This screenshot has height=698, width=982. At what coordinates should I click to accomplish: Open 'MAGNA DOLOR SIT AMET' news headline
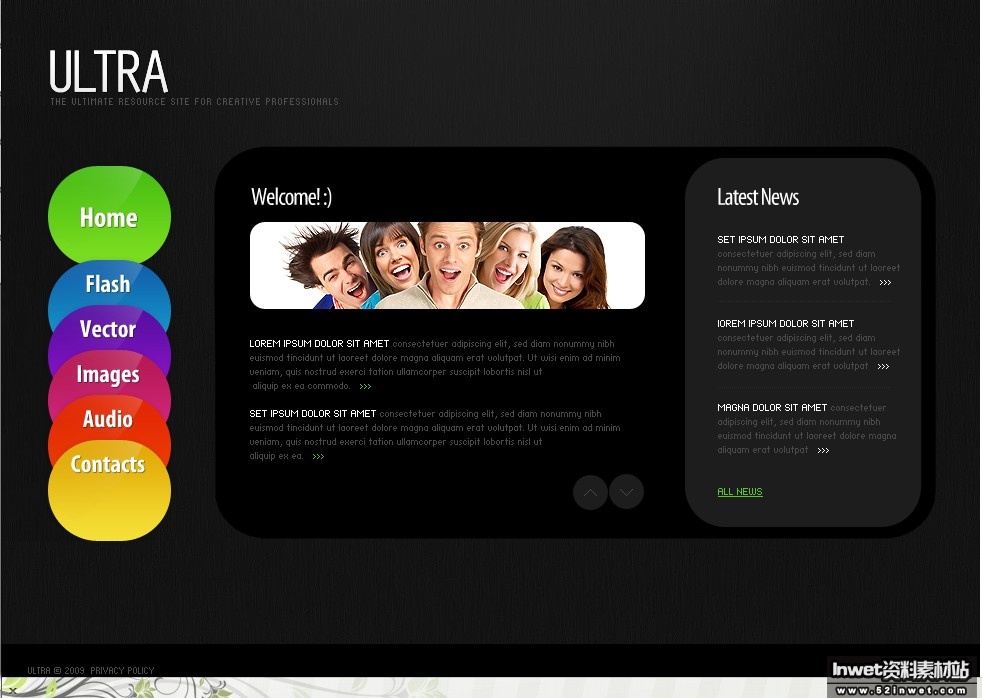[772, 408]
